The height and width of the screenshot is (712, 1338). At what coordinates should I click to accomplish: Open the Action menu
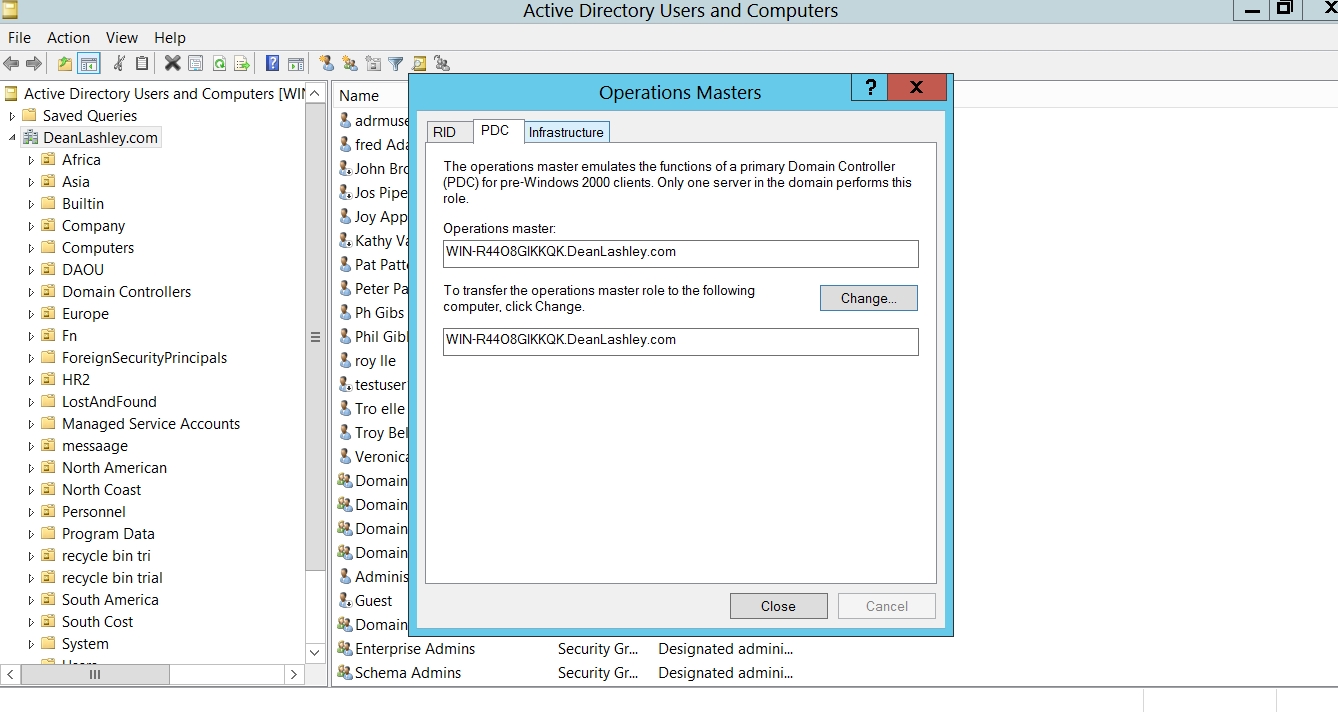point(68,37)
